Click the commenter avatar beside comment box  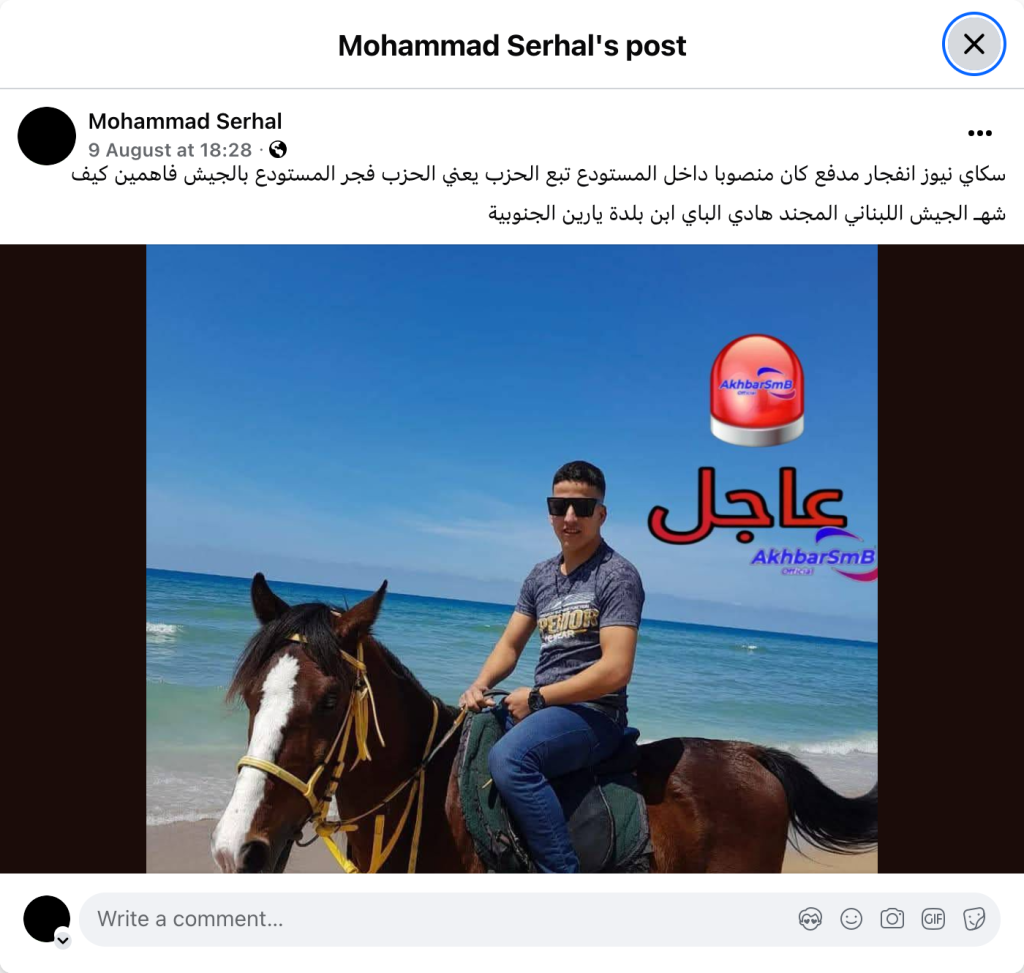click(x=46, y=919)
